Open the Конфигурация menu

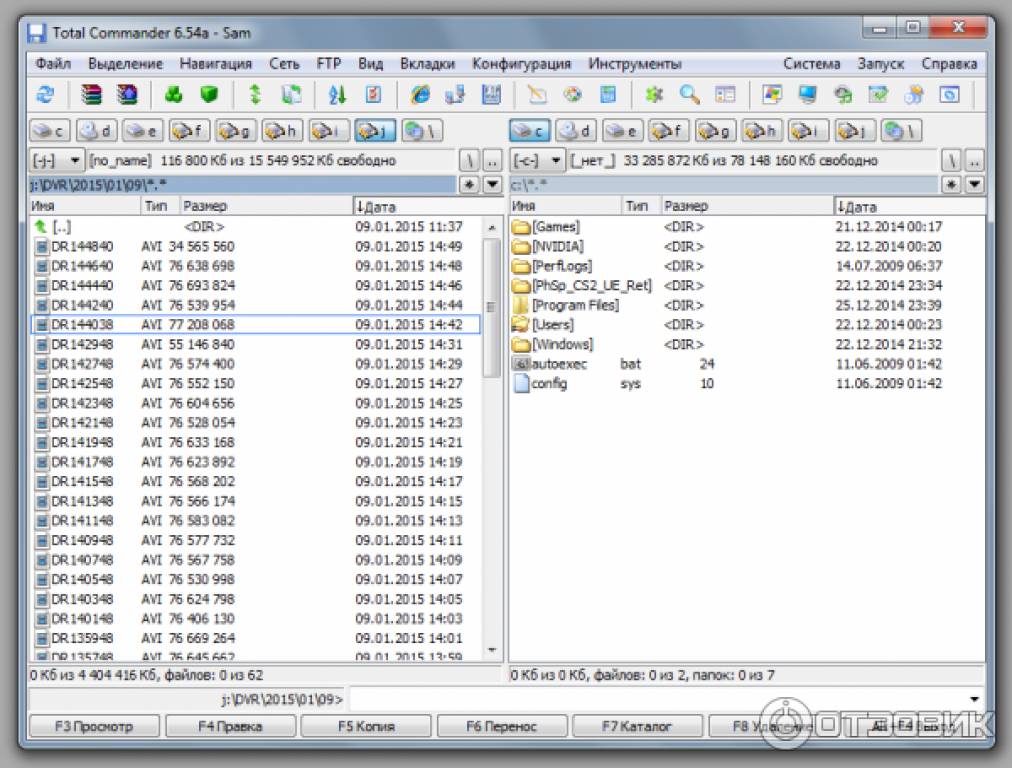[x=521, y=64]
